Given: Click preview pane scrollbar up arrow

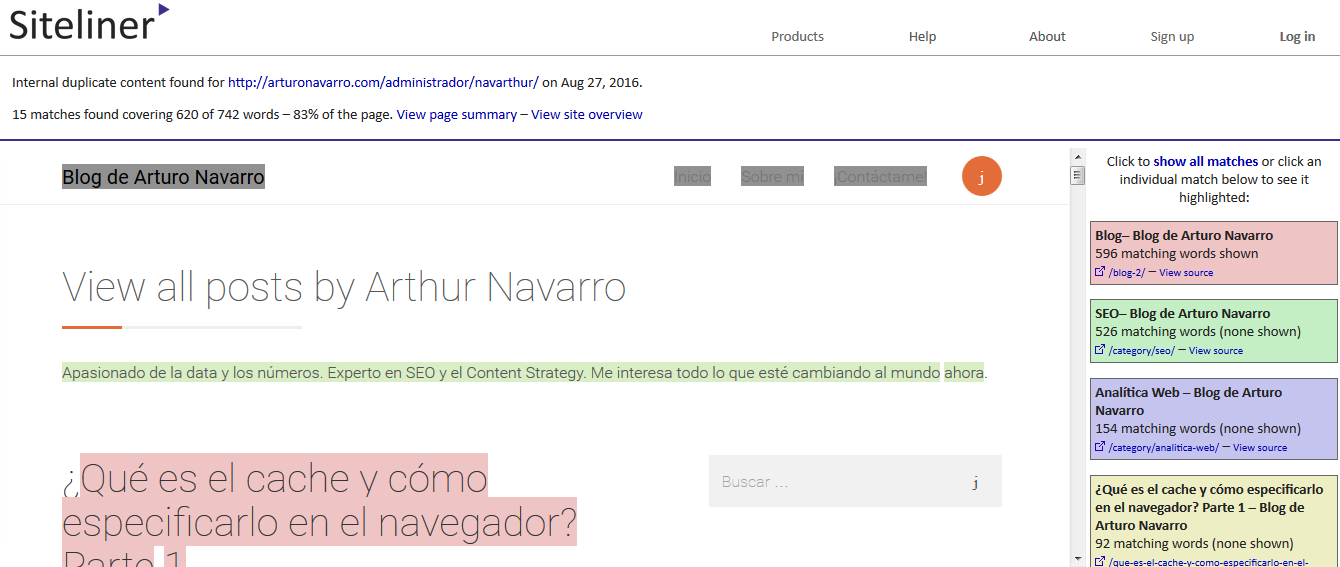Looking at the screenshot, I should click(x=1077, y=157).
